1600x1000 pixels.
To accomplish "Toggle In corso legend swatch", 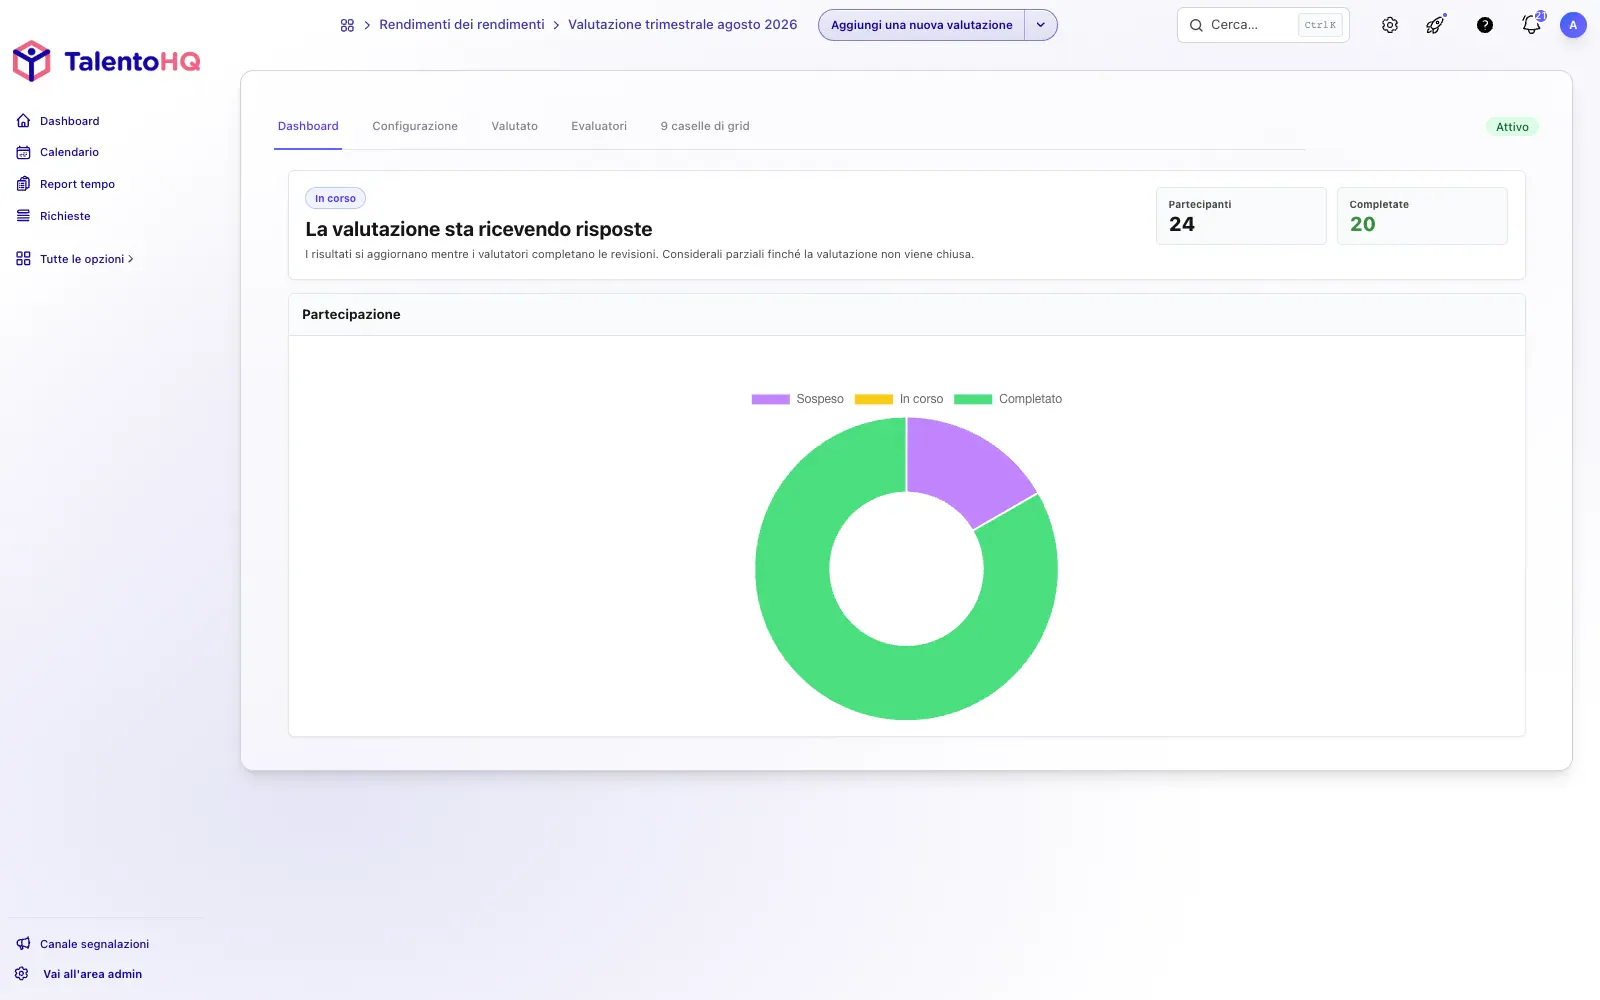I will (874, 399).
